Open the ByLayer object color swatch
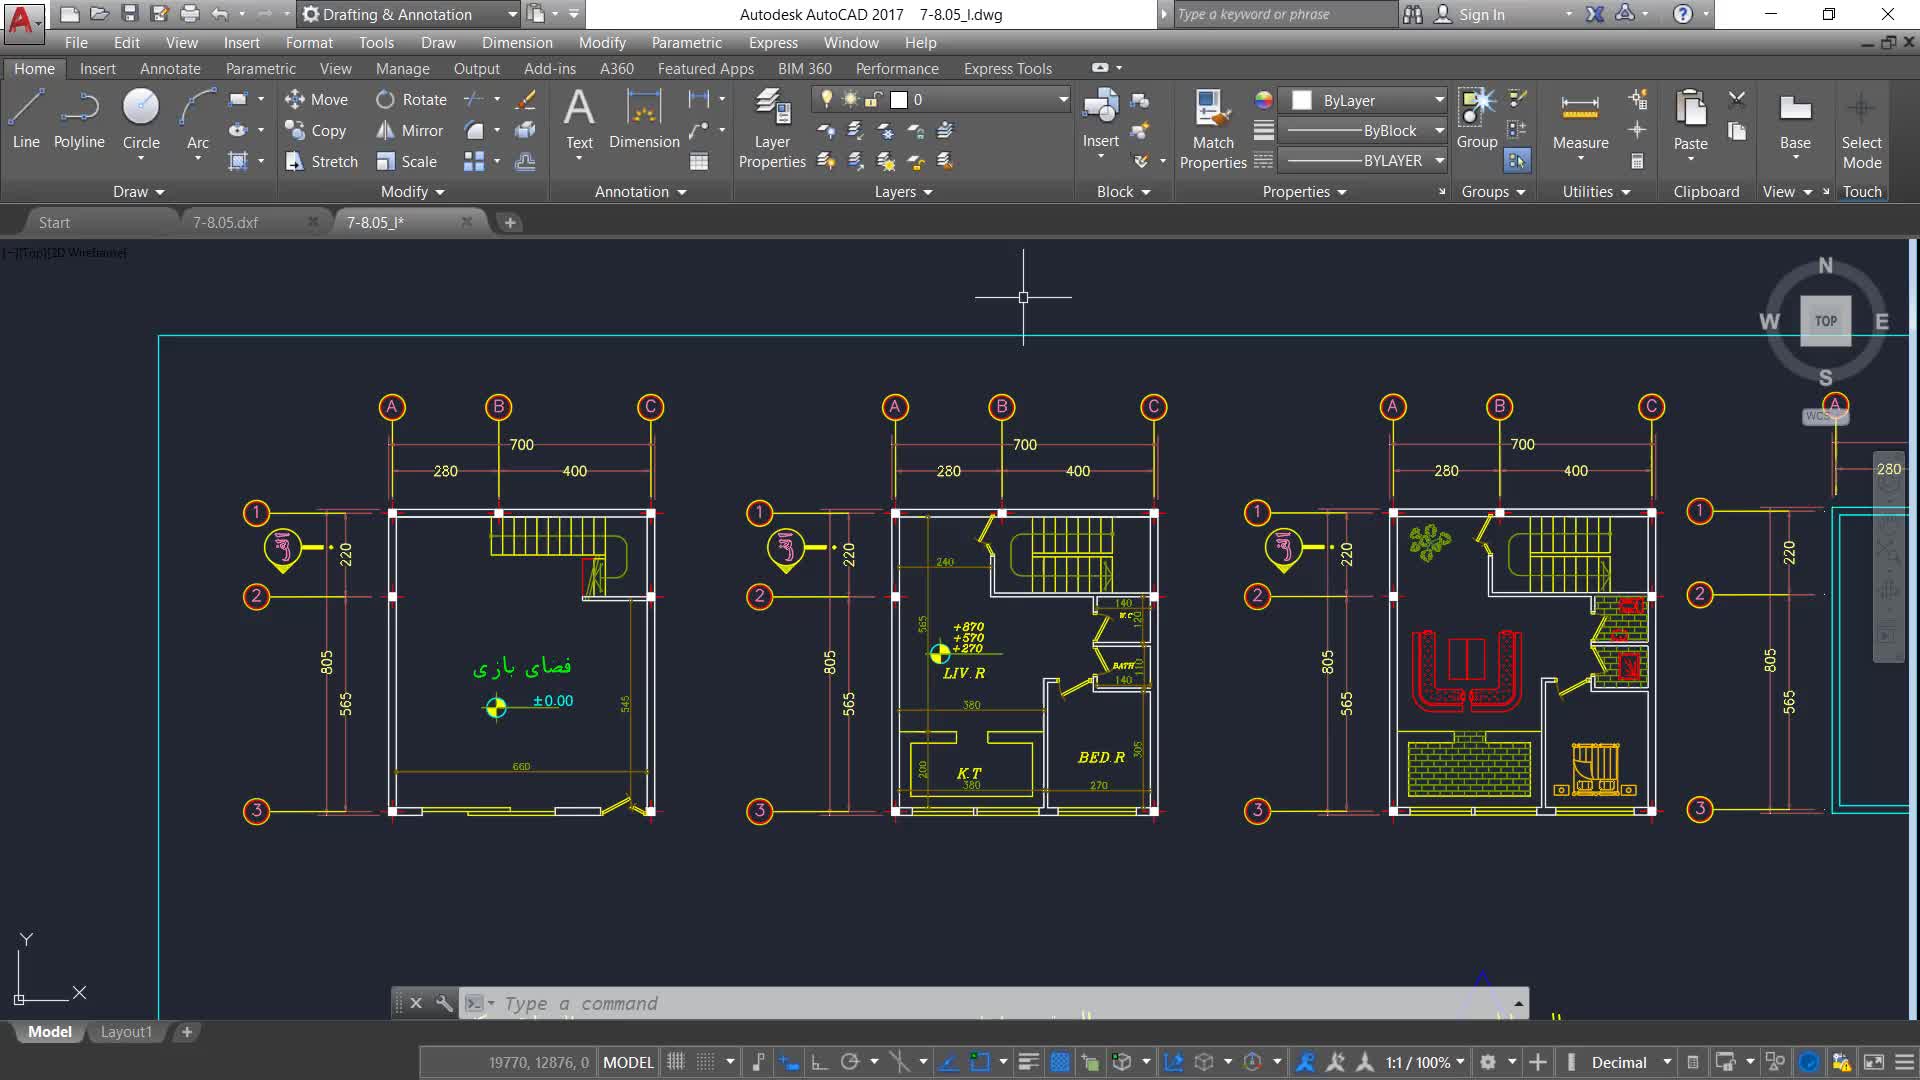1920x1080 pixels. 1302,100
